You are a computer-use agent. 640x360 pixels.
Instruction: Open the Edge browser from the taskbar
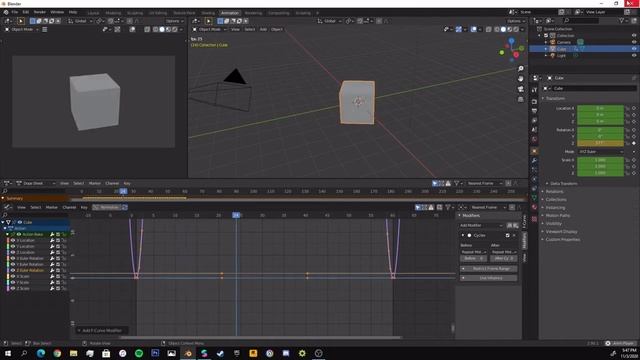coord(41,353)
